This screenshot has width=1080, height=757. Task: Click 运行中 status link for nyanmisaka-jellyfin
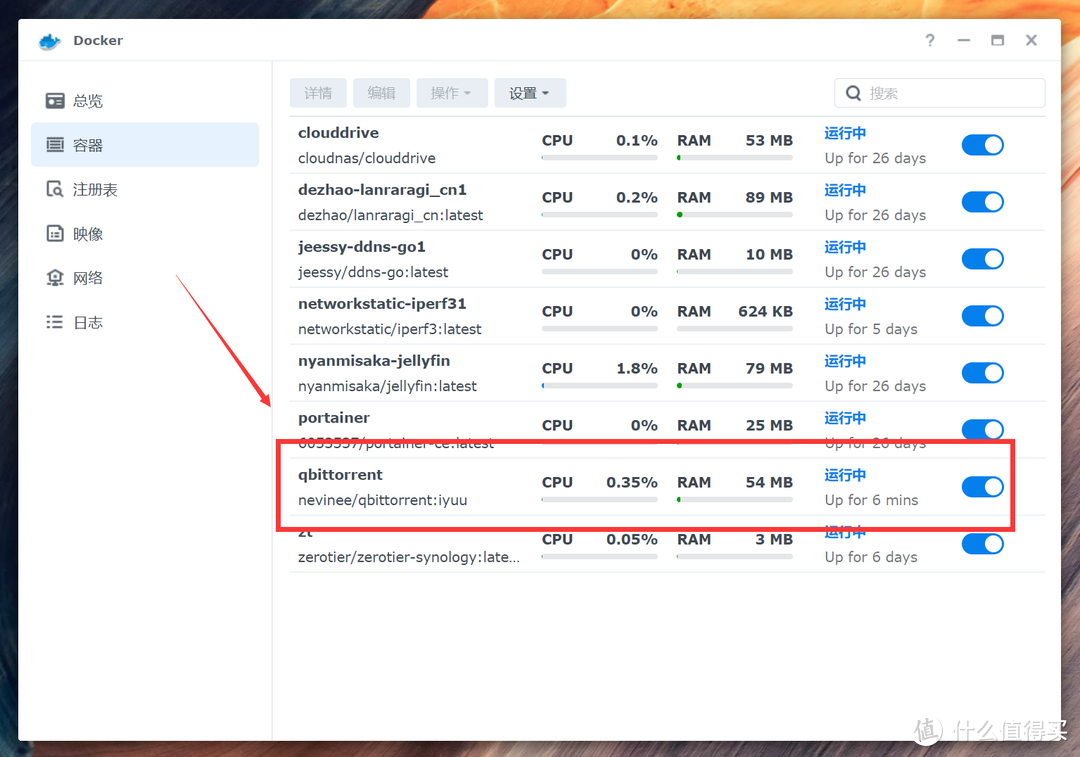coord(845,361)
